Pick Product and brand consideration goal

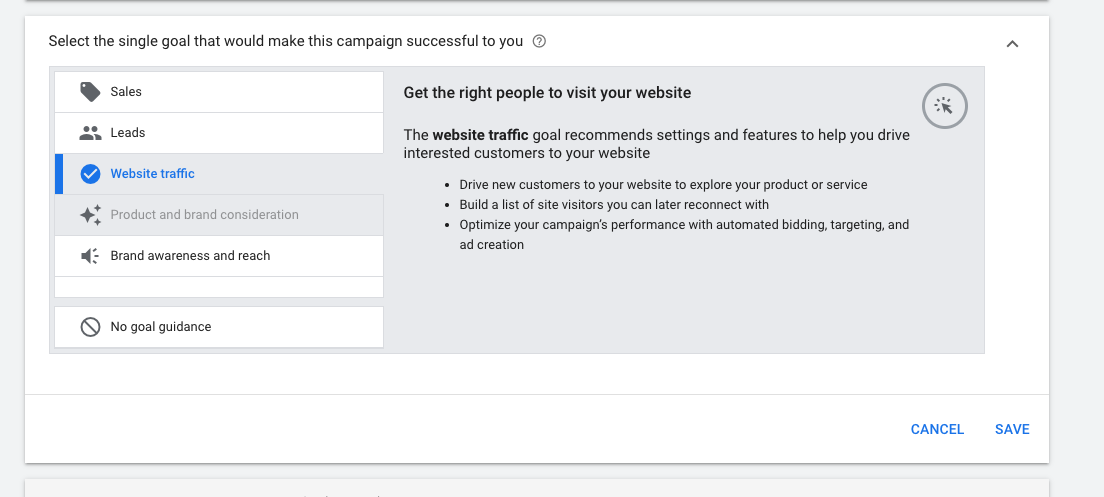pyautogui.click(x=204, y=215)
